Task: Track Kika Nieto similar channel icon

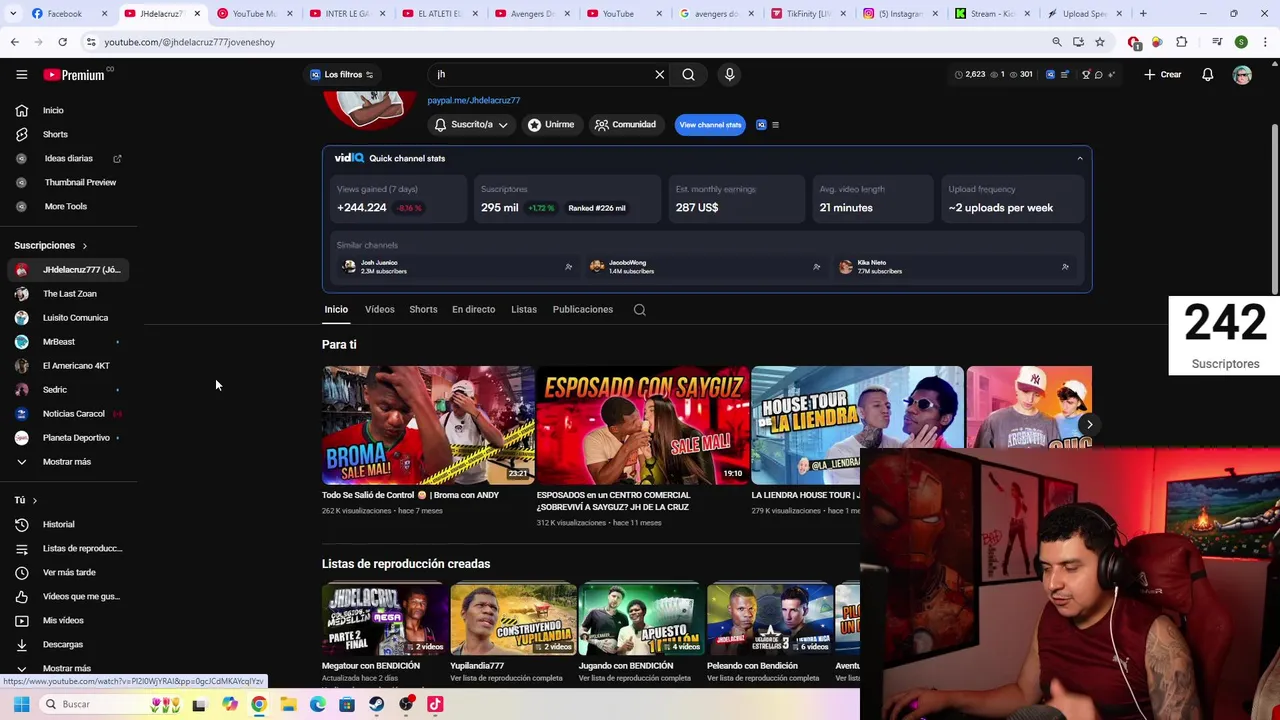Action: tap(1065, 267)
